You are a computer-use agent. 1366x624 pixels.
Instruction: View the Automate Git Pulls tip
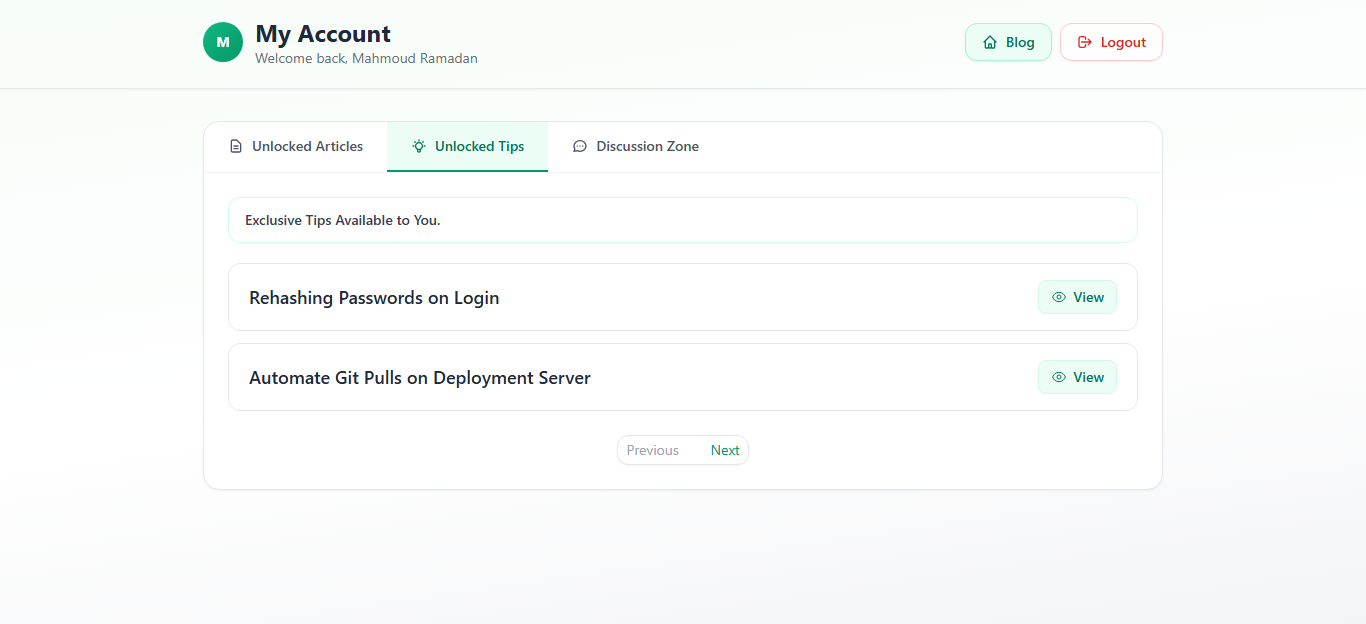1077,377
